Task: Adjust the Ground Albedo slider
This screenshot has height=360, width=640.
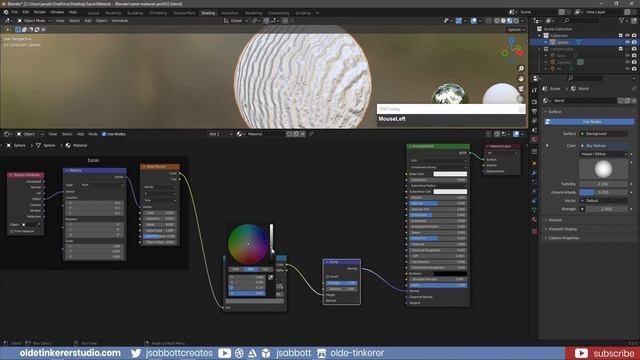Action: (603, 192)
